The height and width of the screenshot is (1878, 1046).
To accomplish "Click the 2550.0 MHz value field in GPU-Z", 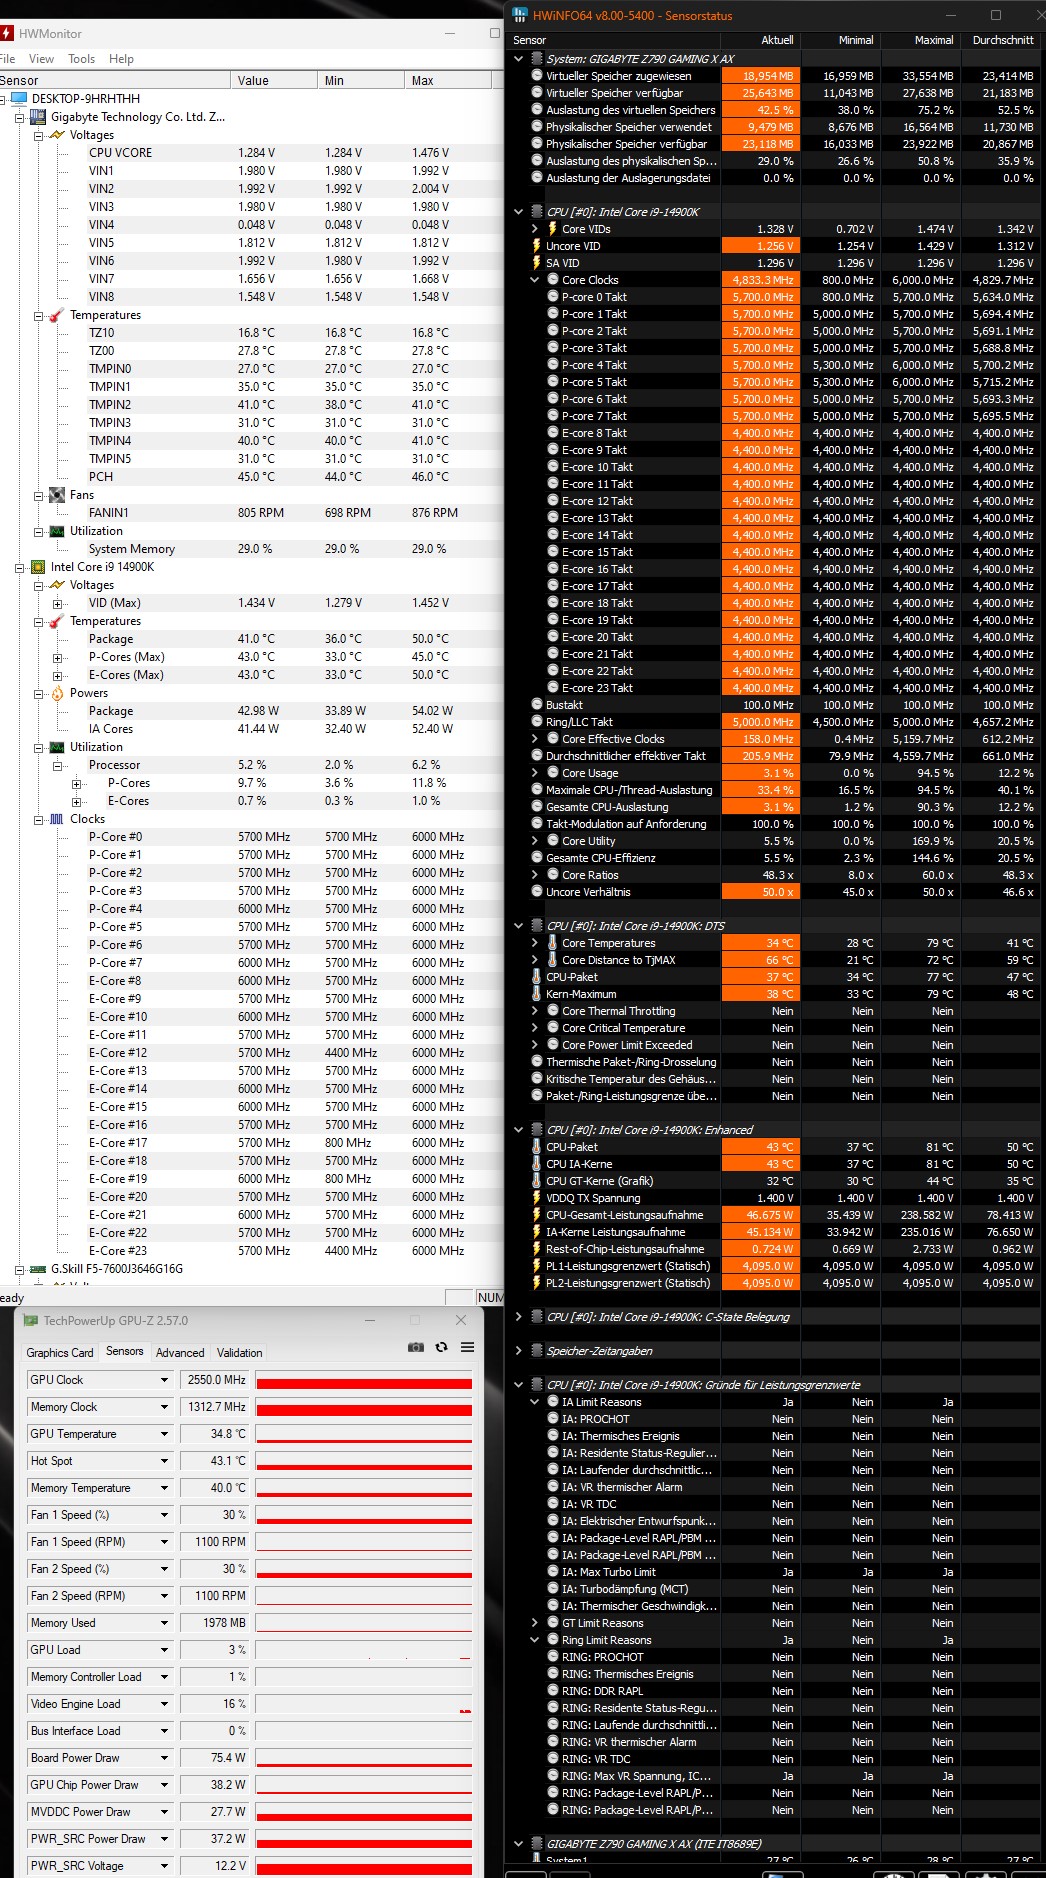I will 215,1380.
